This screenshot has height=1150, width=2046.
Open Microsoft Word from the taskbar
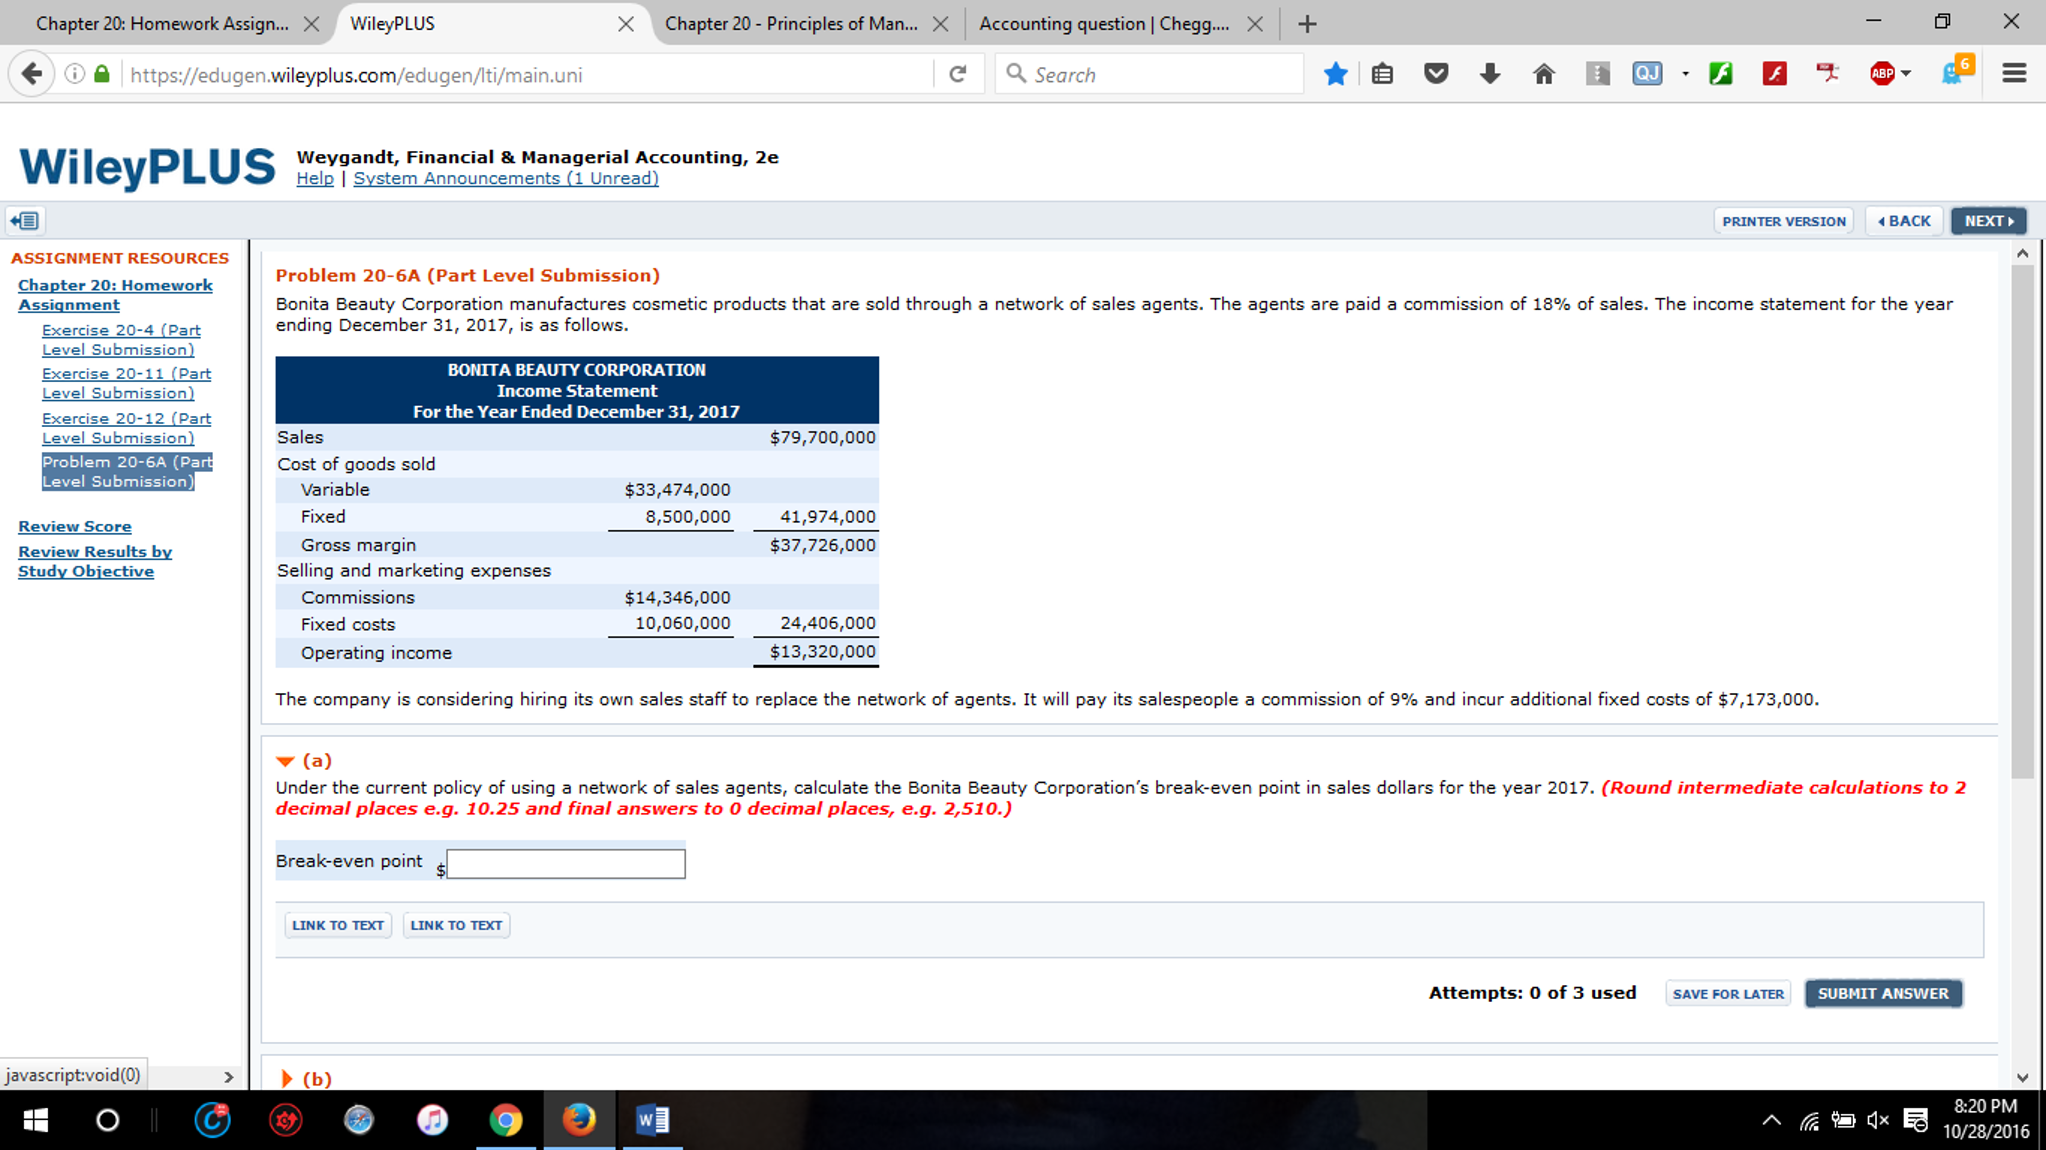pyautogui.click(x=653, y=1120)
